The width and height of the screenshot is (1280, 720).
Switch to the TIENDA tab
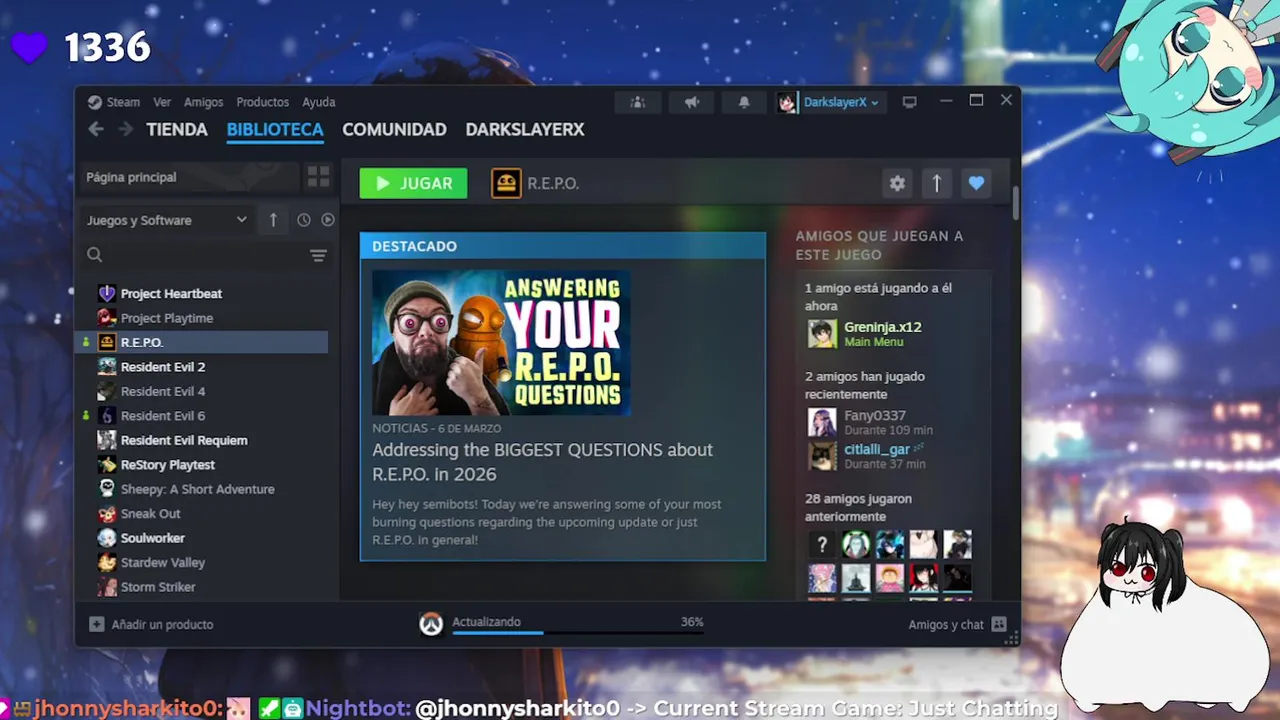click(x=177, y=130)
